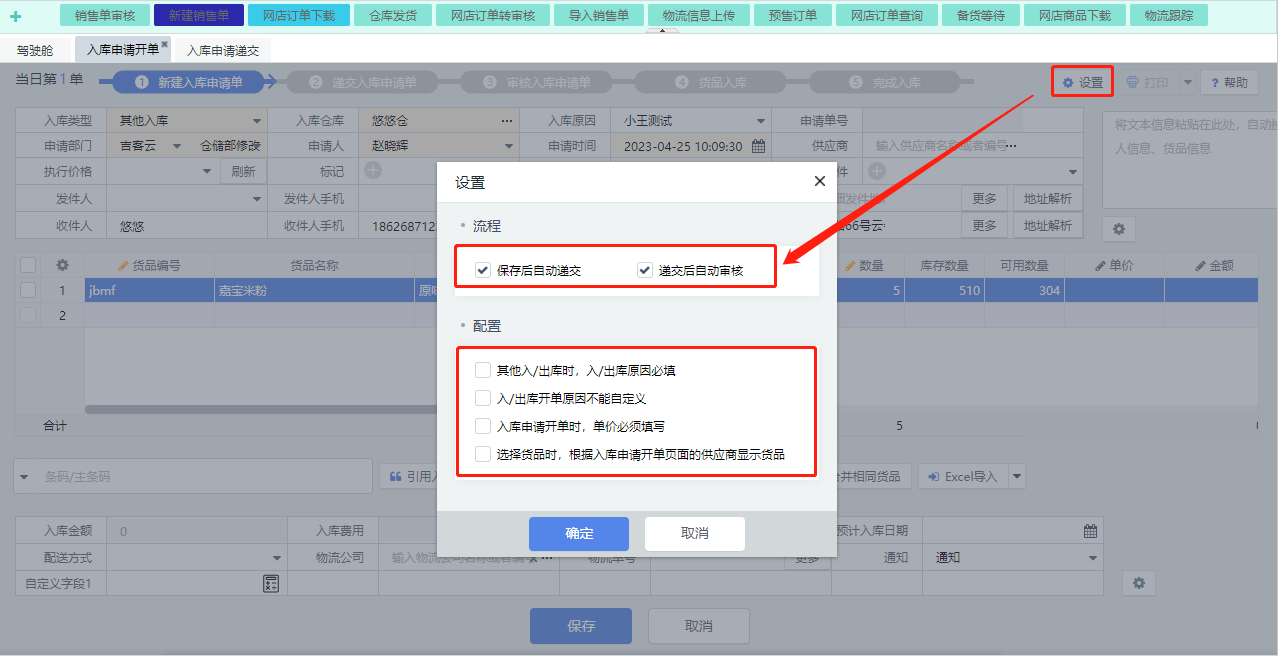Open 新建销售单 in top menu
The height and width of the screenshot is (656, 1278).
point(199,15)
